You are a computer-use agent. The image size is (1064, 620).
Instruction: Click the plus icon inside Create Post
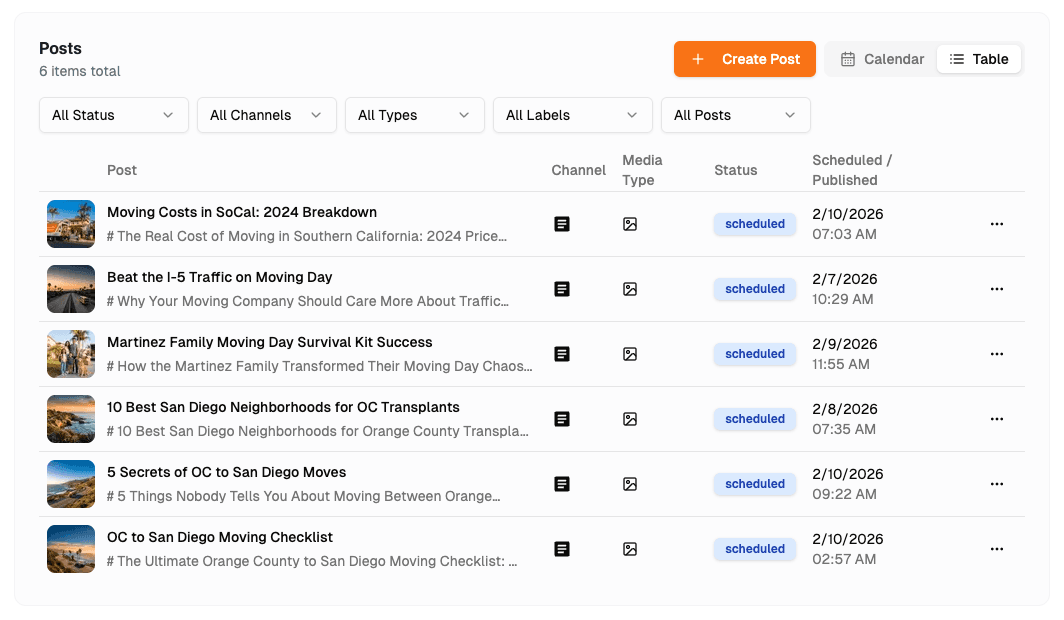697,59
